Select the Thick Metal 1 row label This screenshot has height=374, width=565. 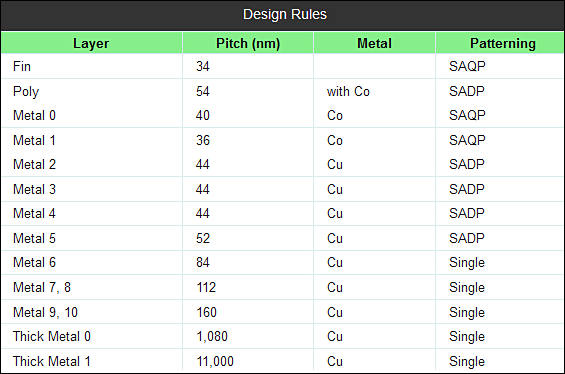click(52, 361)
